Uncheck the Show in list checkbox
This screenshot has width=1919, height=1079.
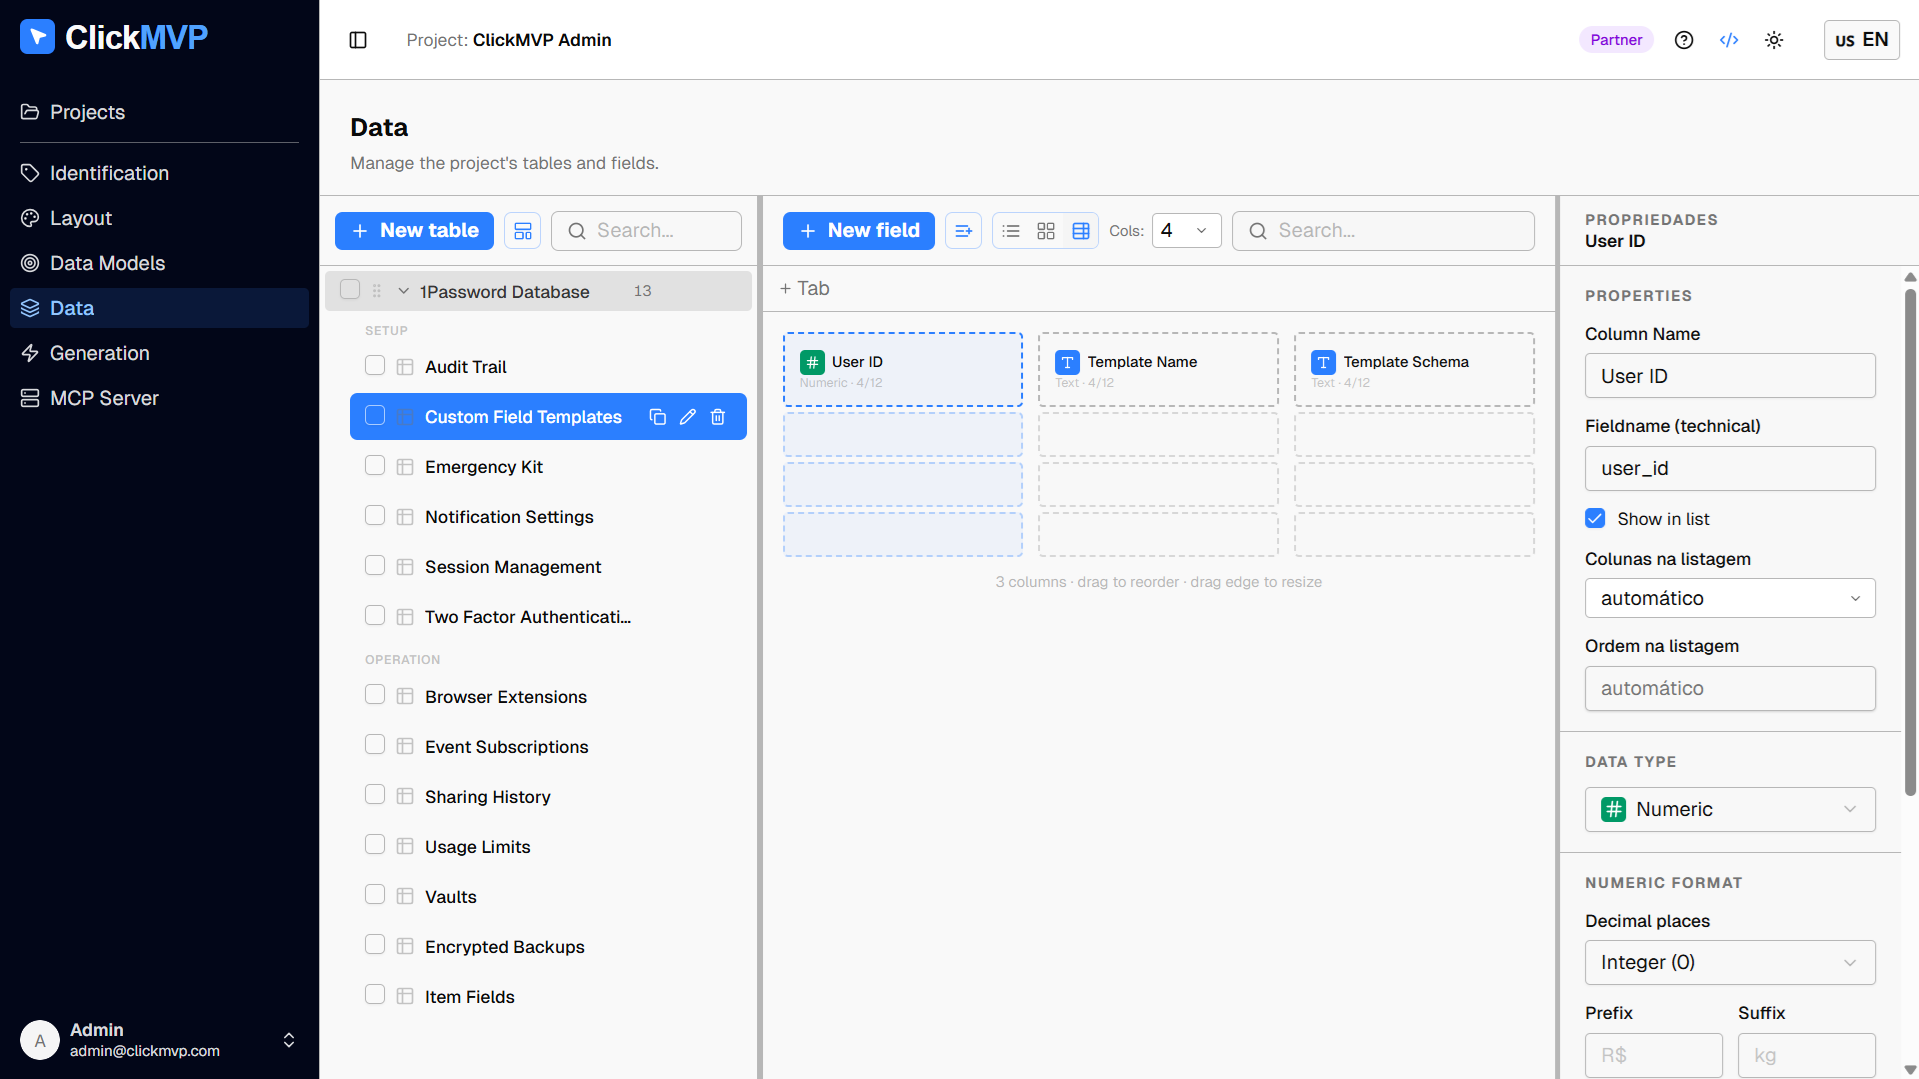1595,519
